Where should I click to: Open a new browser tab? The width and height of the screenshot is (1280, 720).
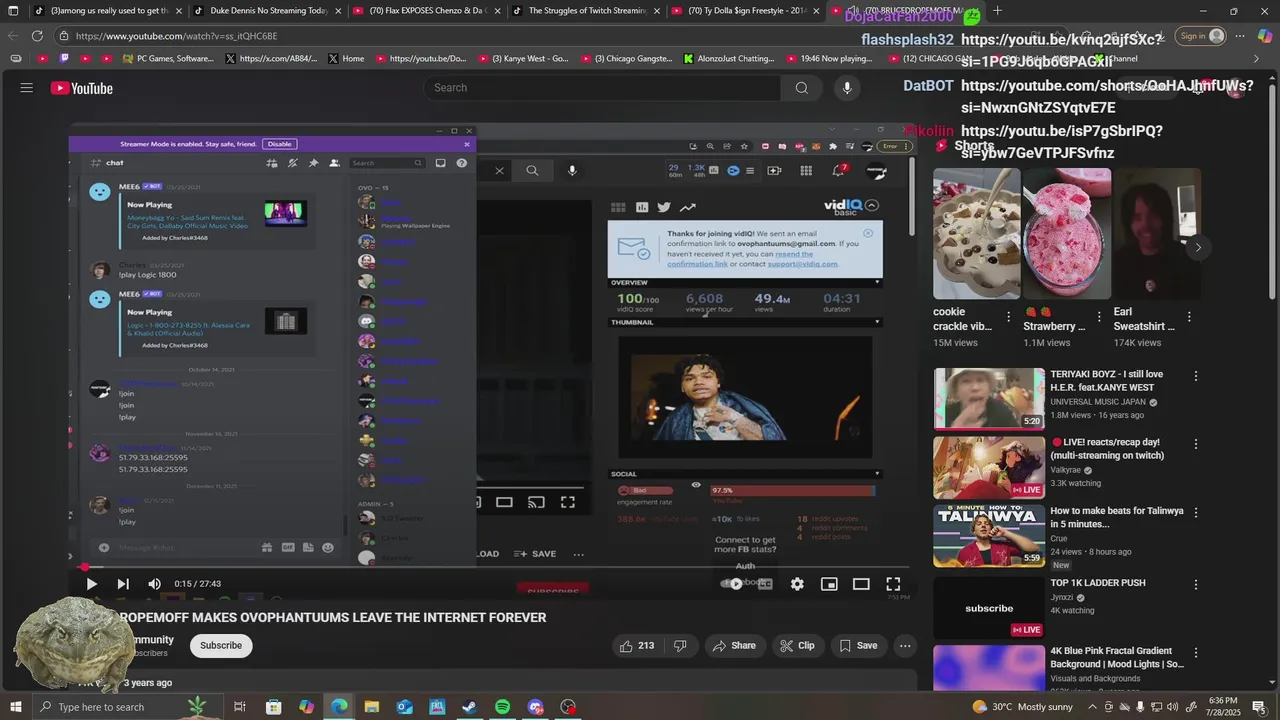[997, 11]
